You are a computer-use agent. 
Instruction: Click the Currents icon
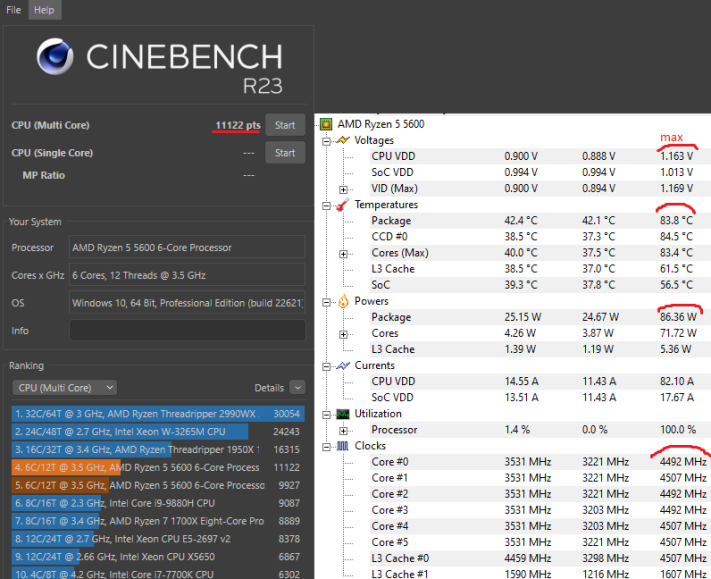pos(343,365)
